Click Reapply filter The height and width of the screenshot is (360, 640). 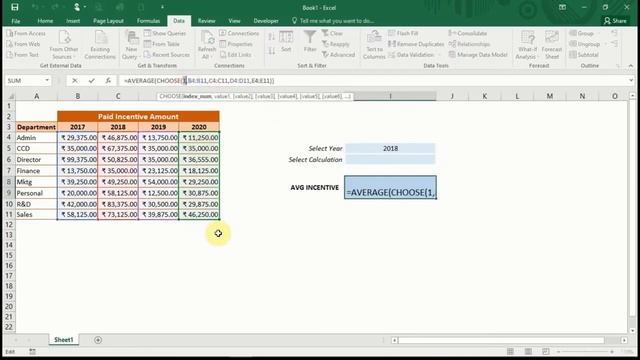pyautogui.click(x=336, y=44)
